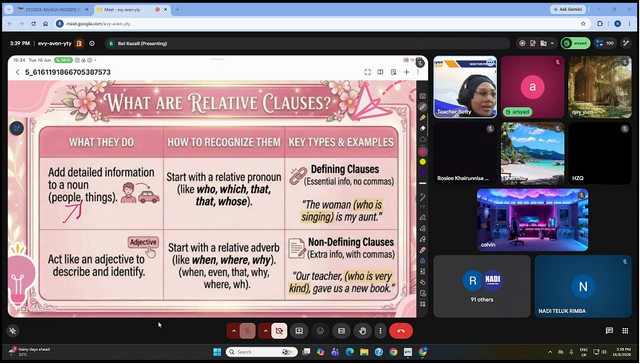Show hidden icons in the system tray

pos(550,352)
